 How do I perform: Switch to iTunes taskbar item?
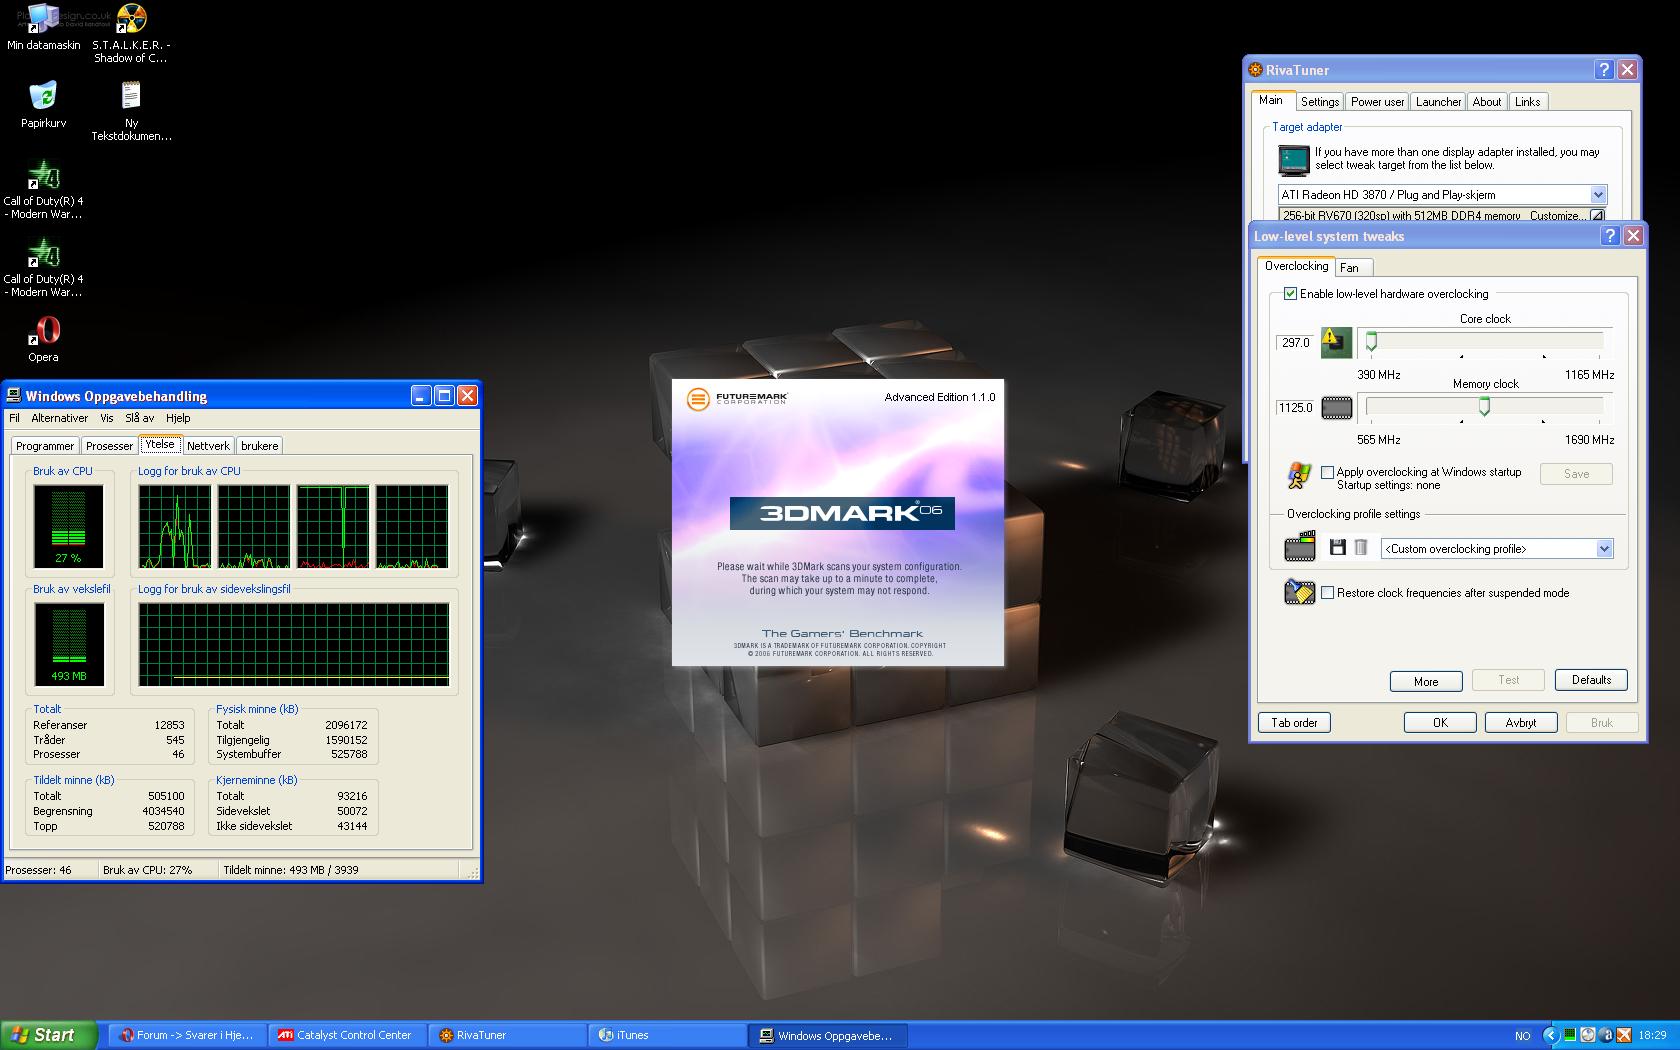[x=667, y=1035]
